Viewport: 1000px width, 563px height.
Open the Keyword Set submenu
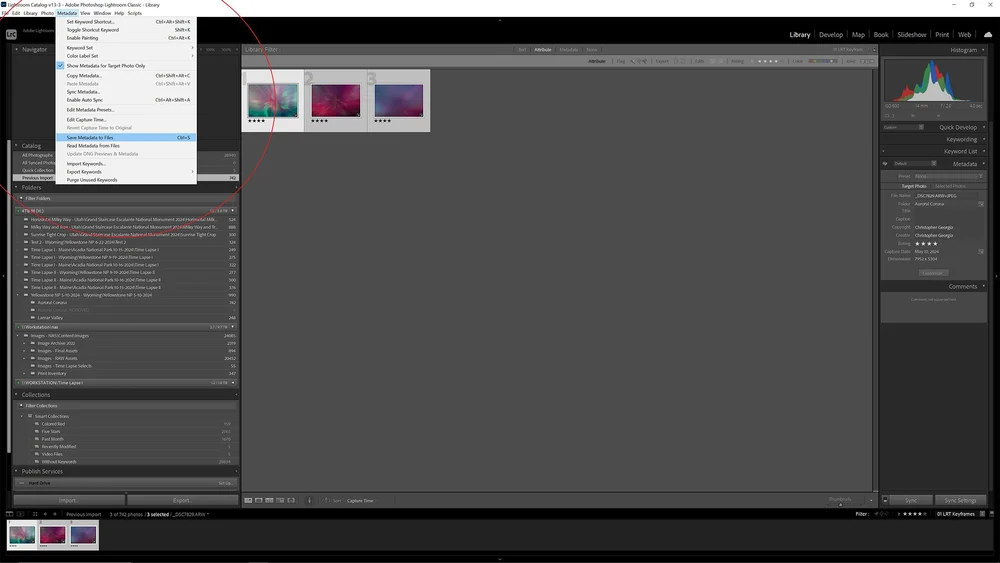pyautogui.click(x=126, y=48)
